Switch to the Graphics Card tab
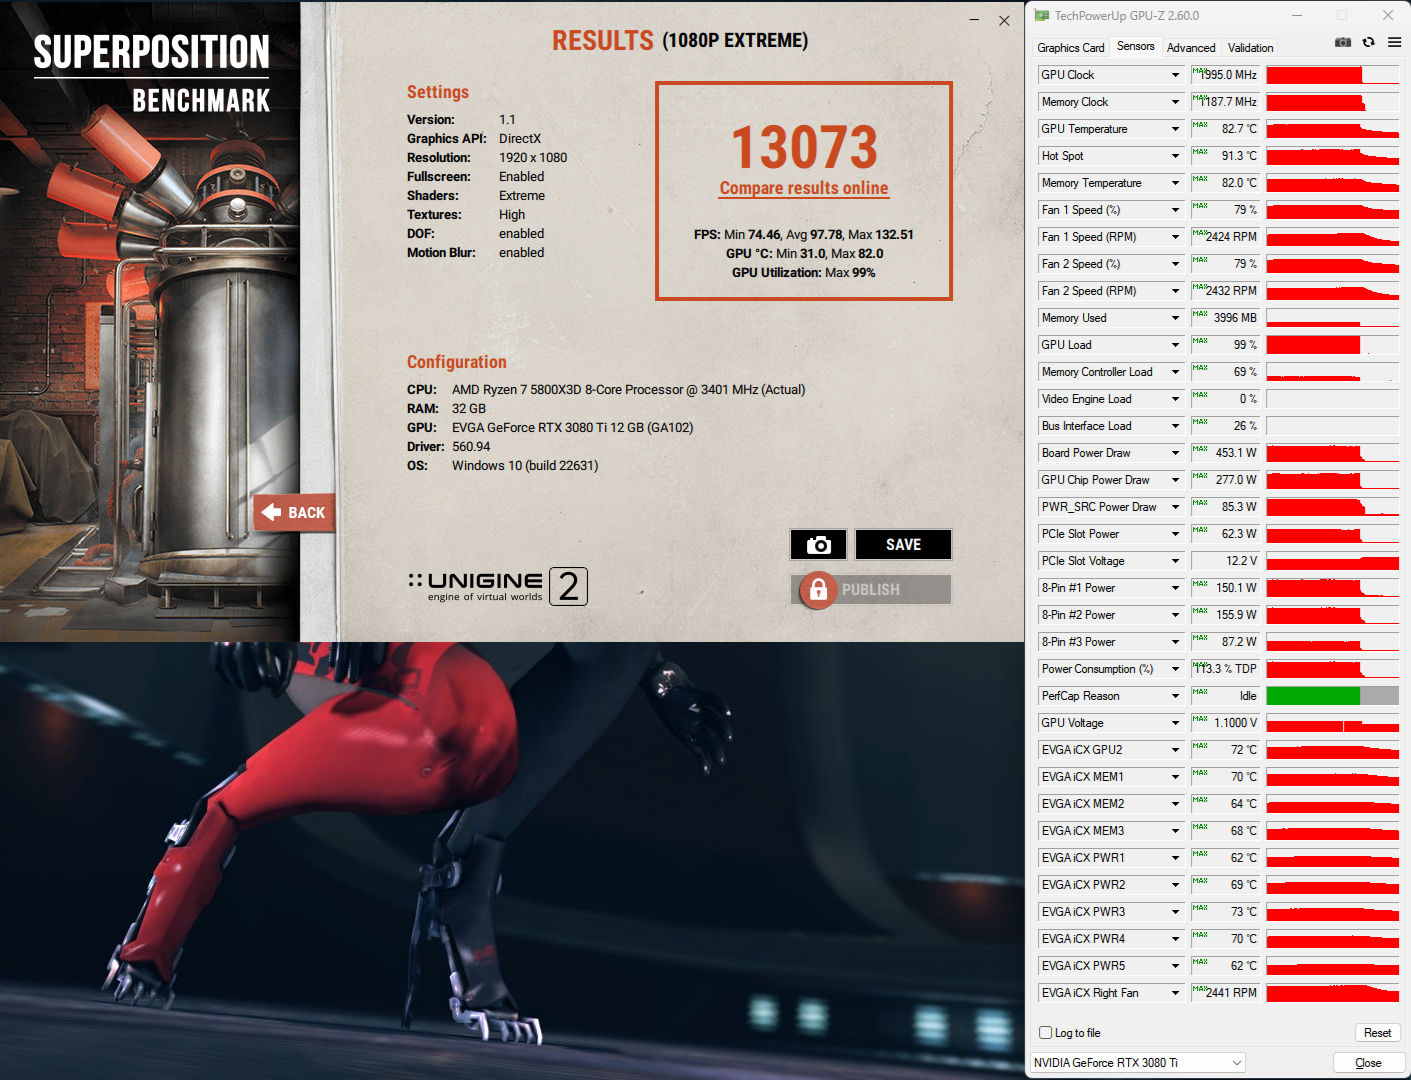This screenshot has height=1080, width=1411. click(1071, 48)
